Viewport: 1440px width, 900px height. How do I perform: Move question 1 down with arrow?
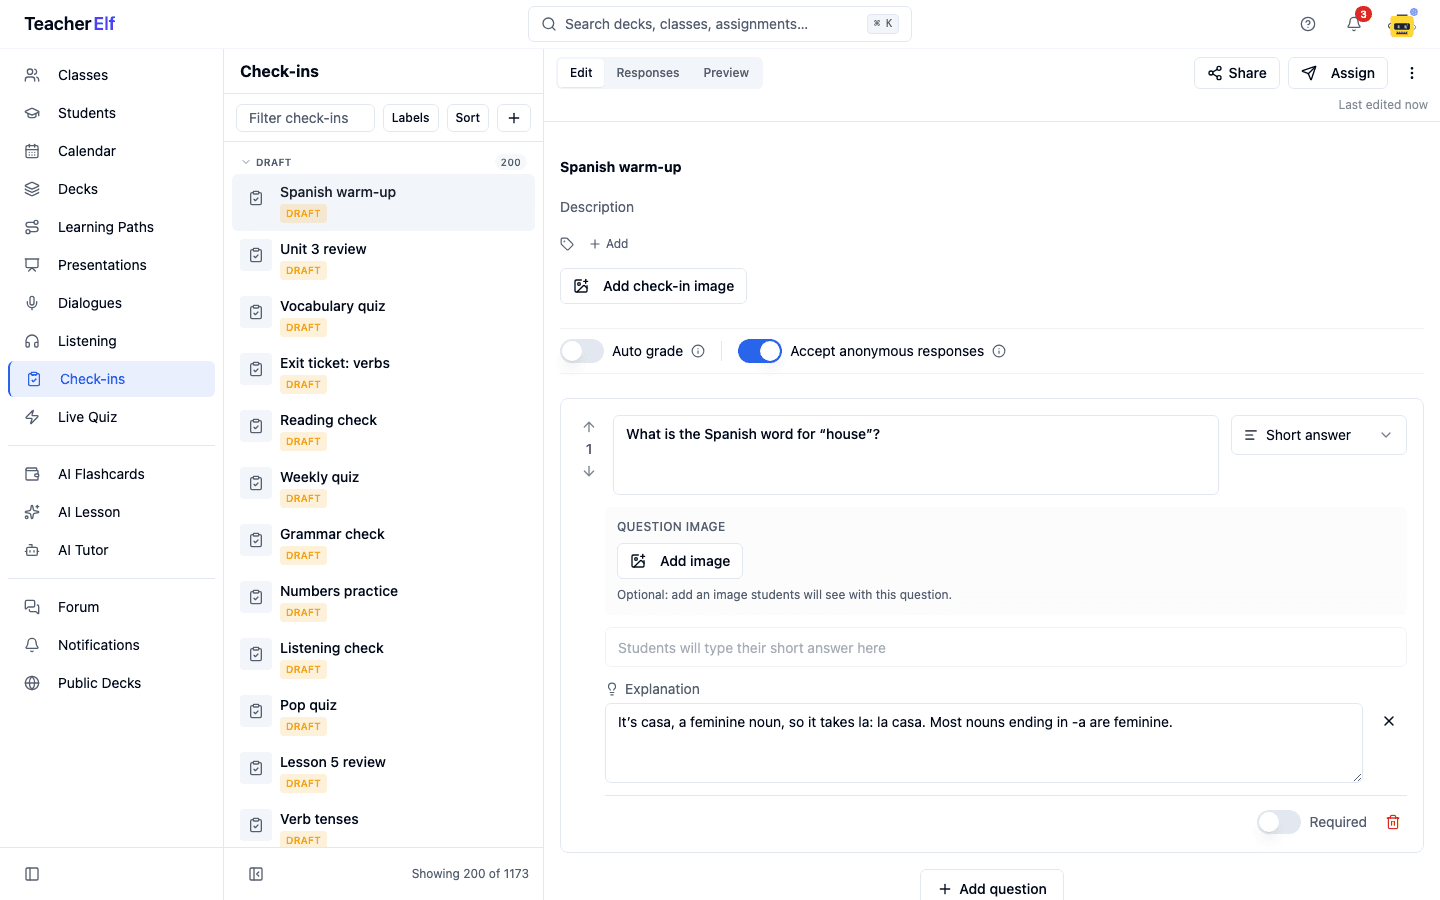(589, 471)
